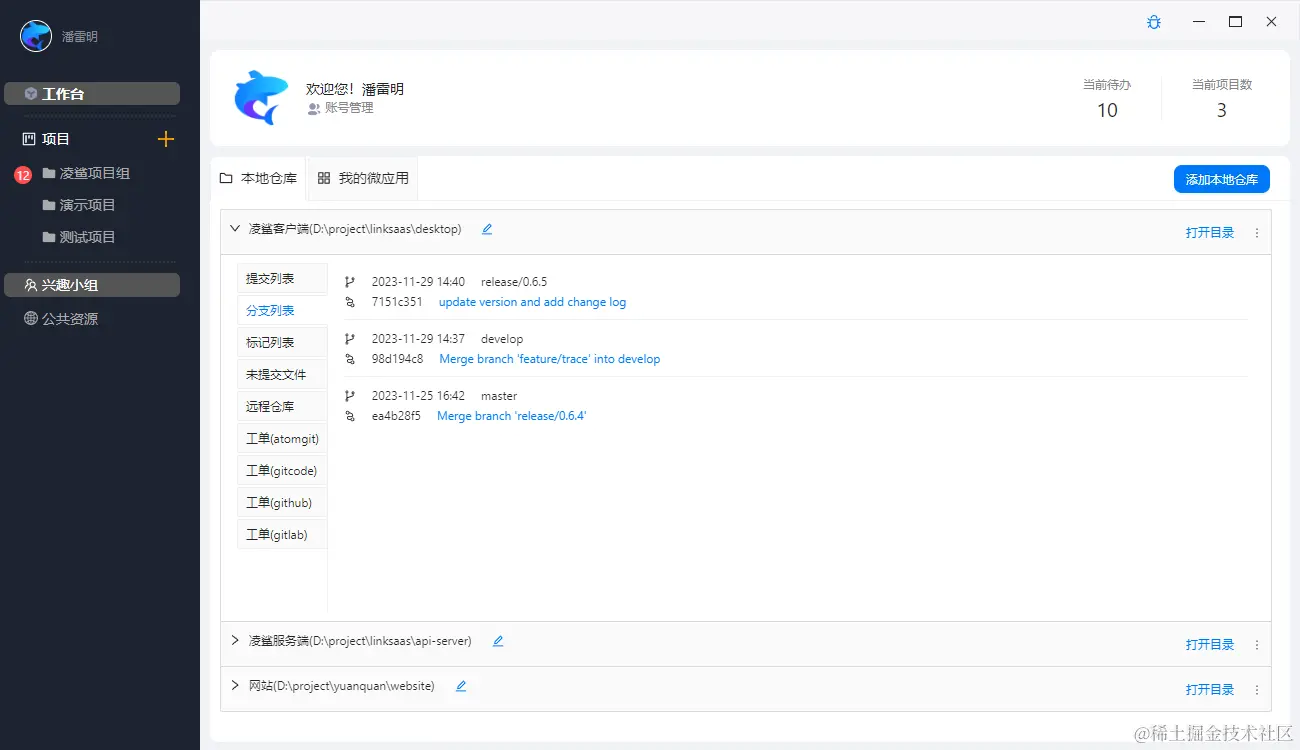This screenshot has height=750, width=1300.
Task: Open commit "Merge branch 'release/0.6.4'"
Action: (x=512, y=416)
